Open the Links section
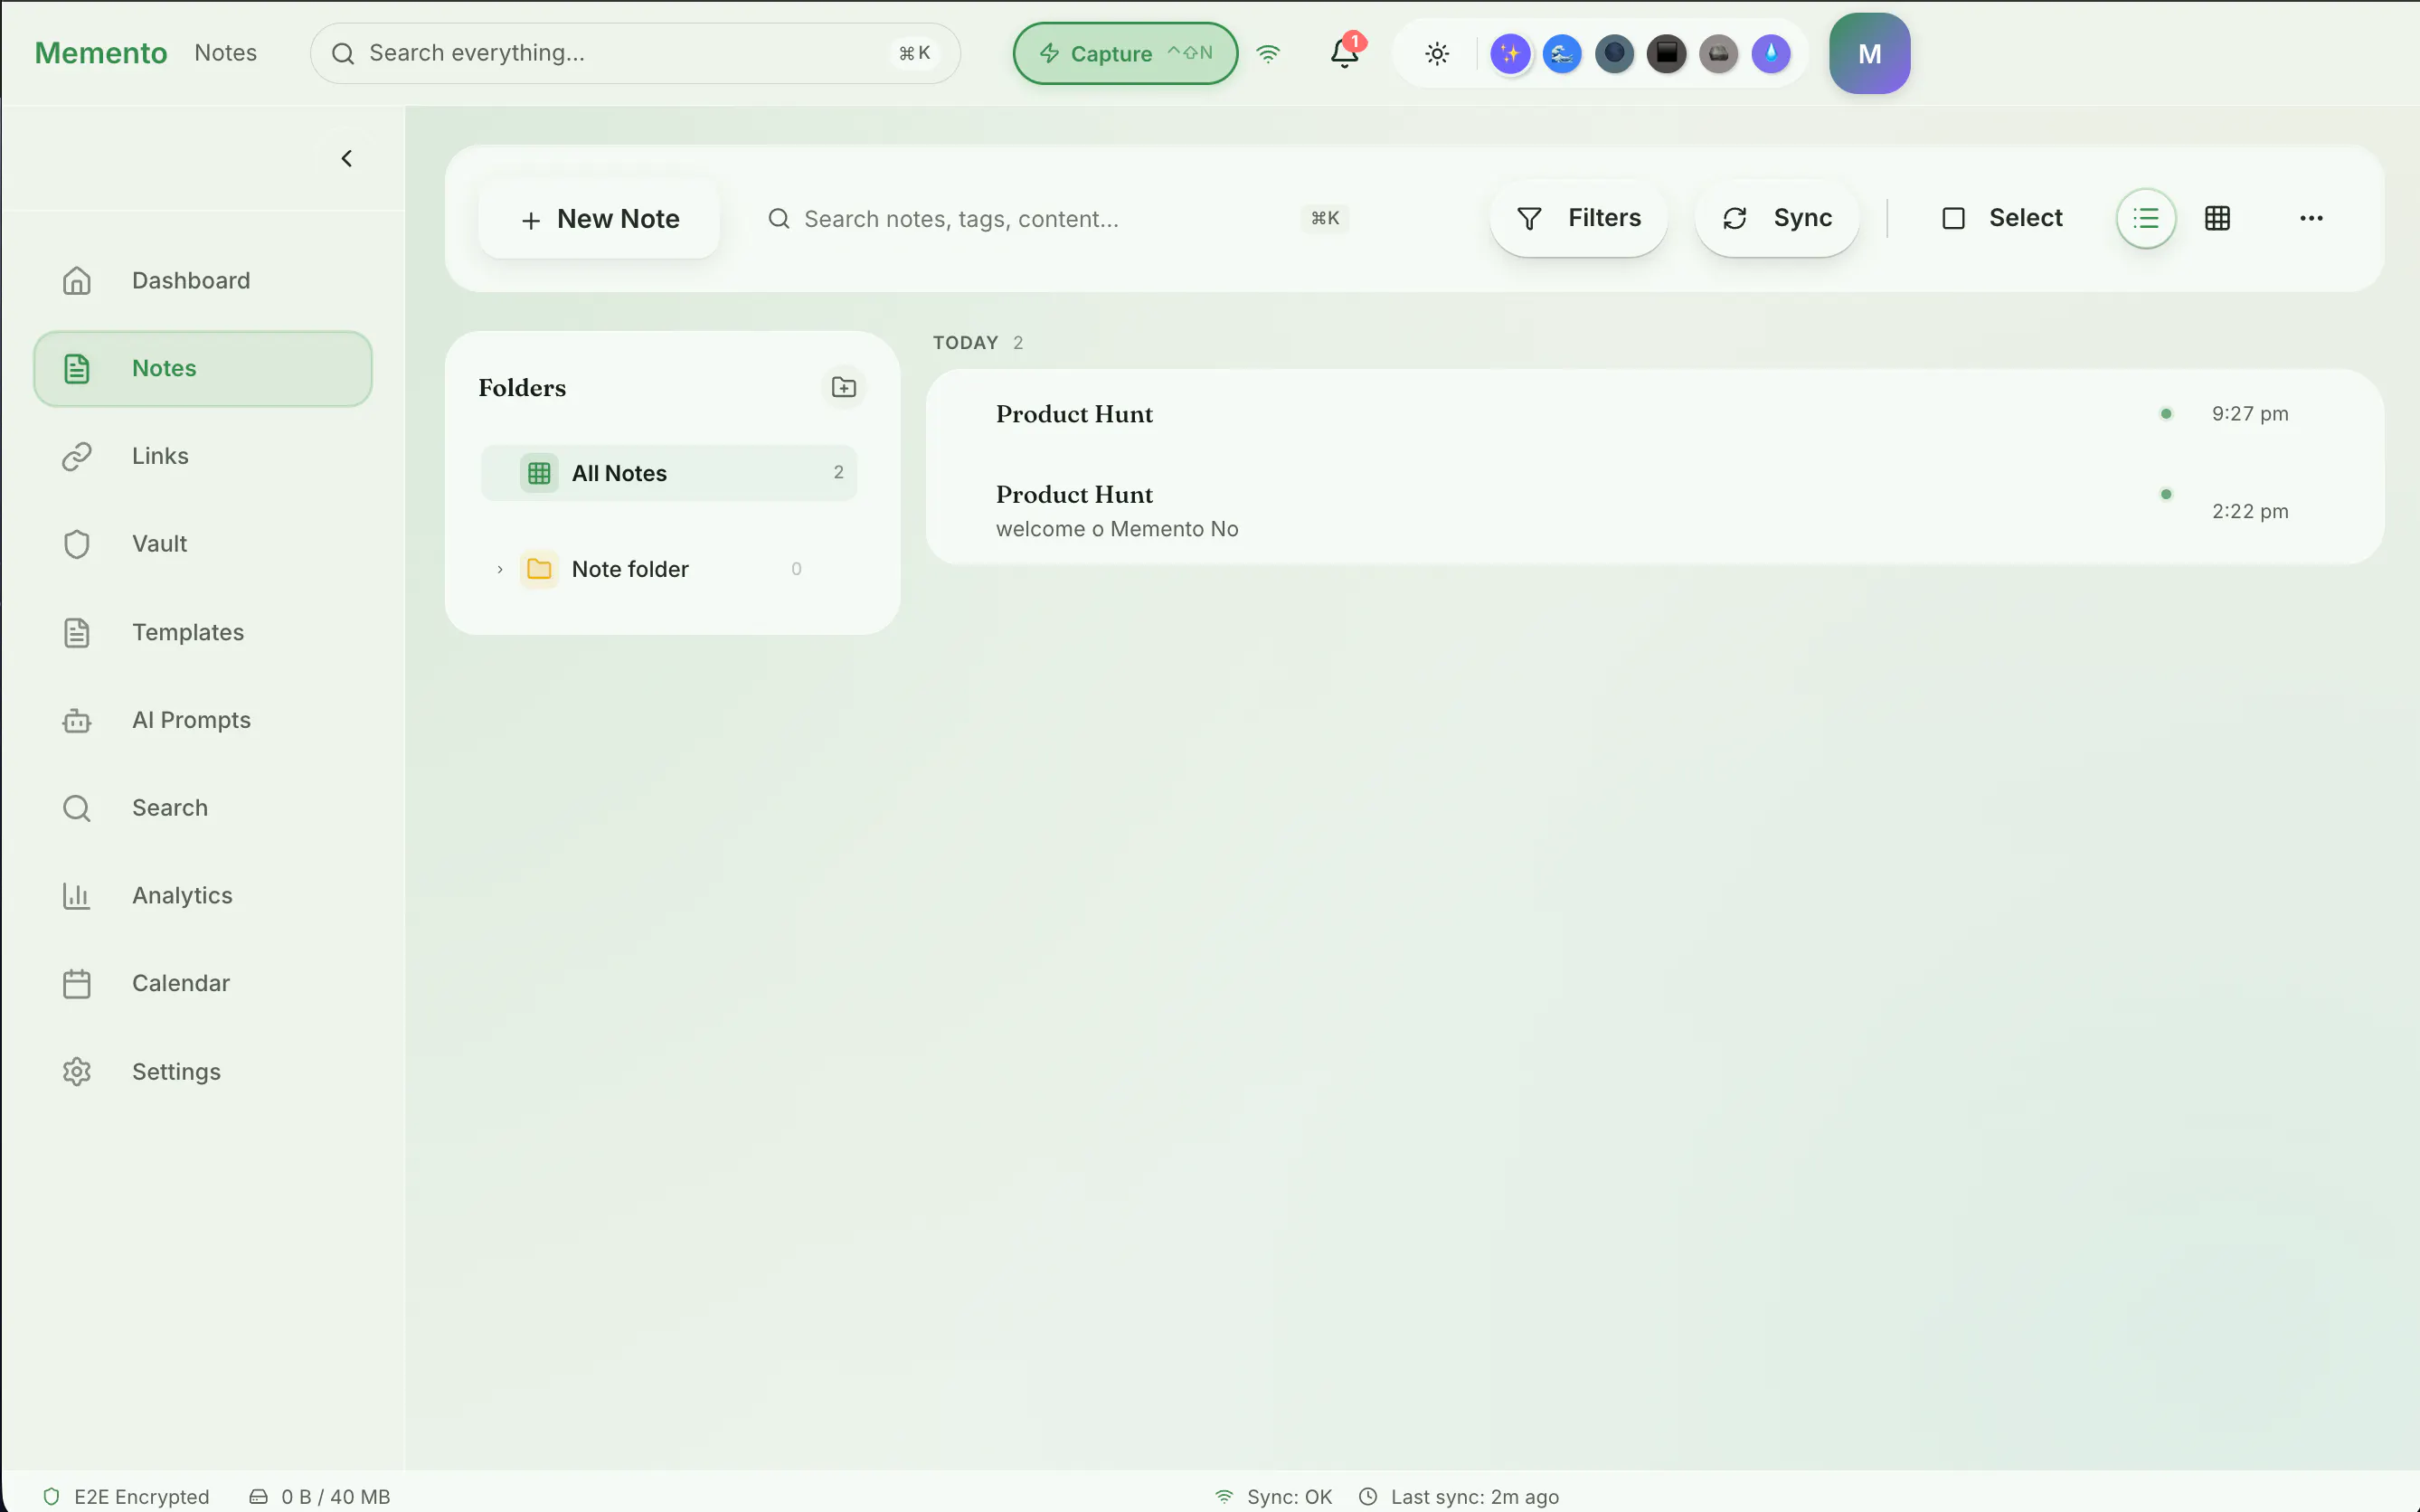The height and width of the screenshot is (1512, 2420). tap(202, 456)
